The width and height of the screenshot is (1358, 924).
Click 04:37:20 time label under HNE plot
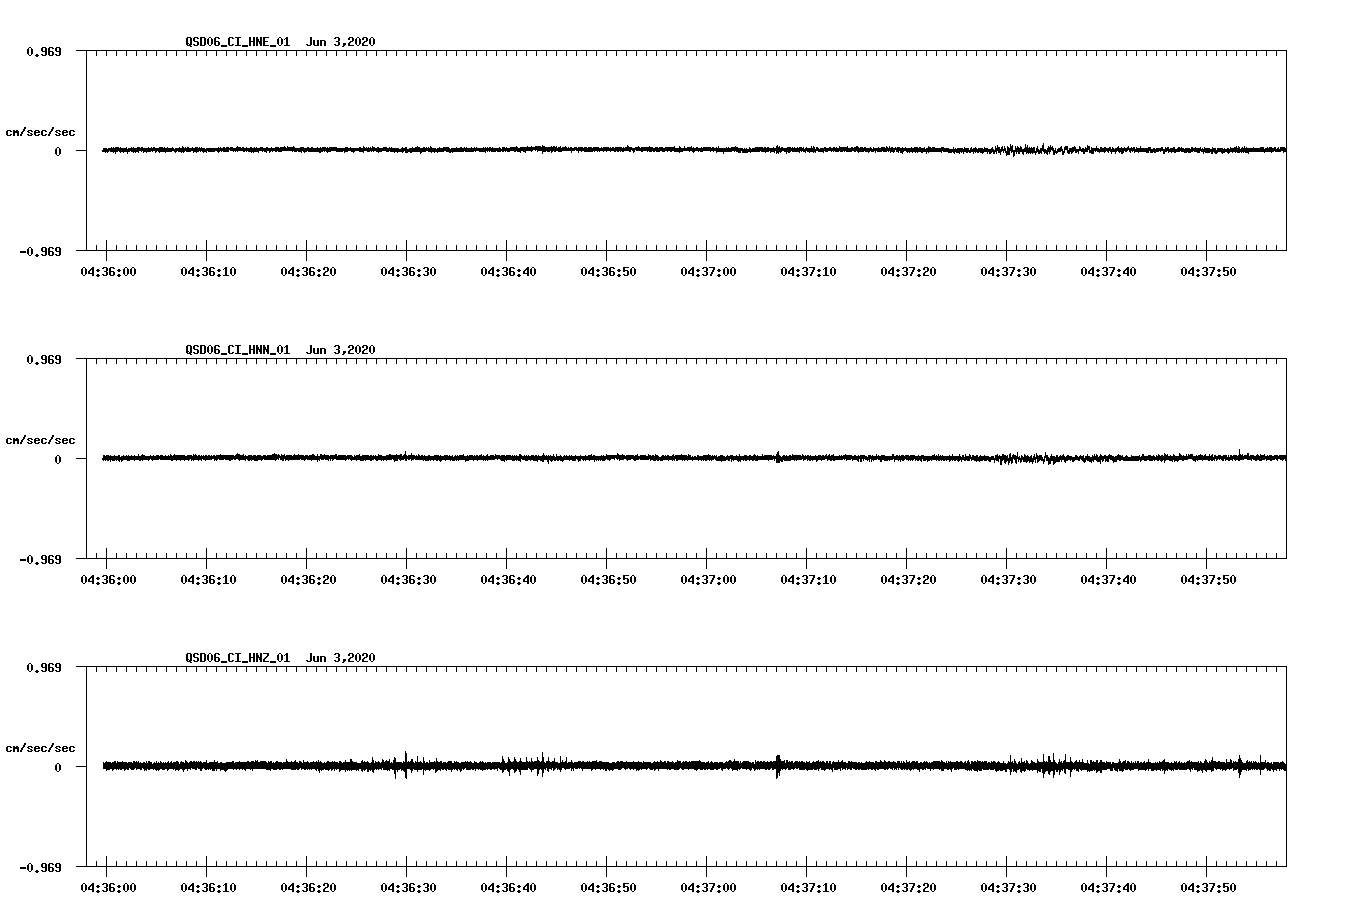pyautogui.click(x=908, y=272)
